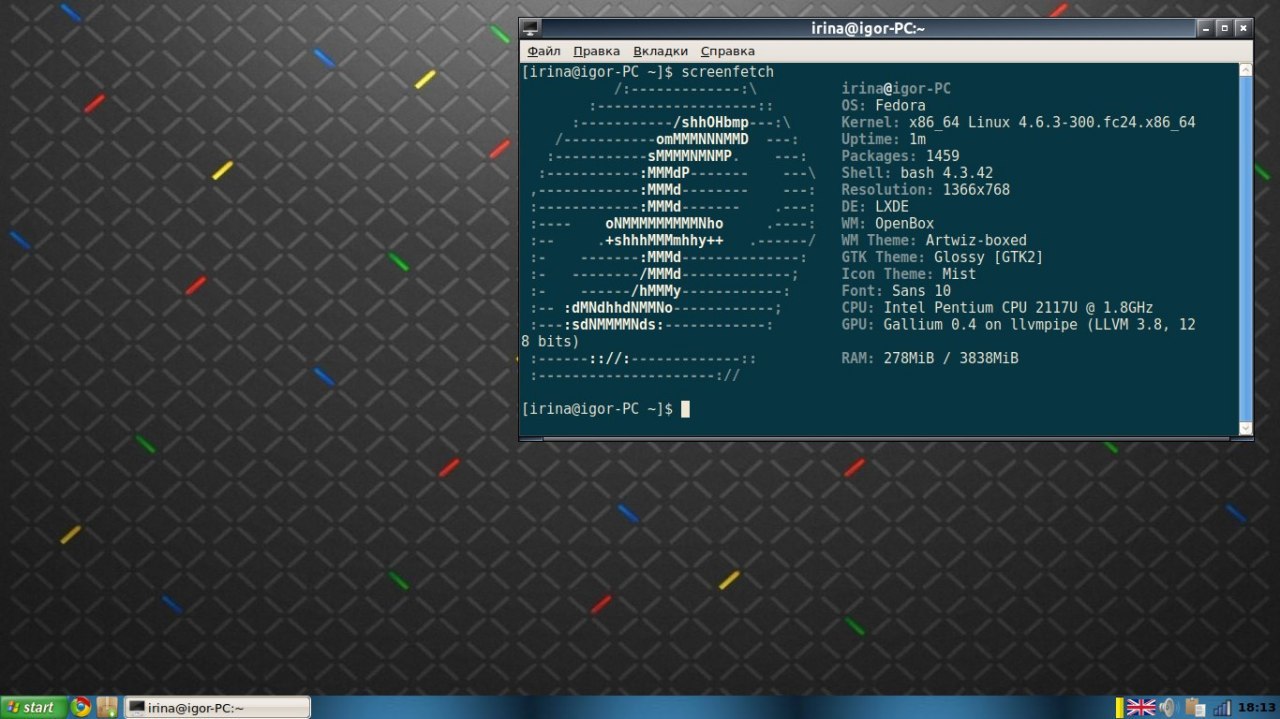Click the Resolution: 1366x768 line
Screen dimensions: 1280x719
[925, 189]
